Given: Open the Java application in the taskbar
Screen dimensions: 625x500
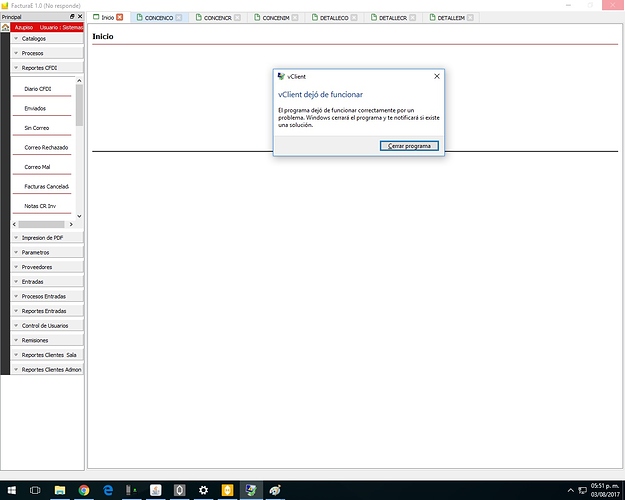Looking at the screenshot, I should point(155,490).
